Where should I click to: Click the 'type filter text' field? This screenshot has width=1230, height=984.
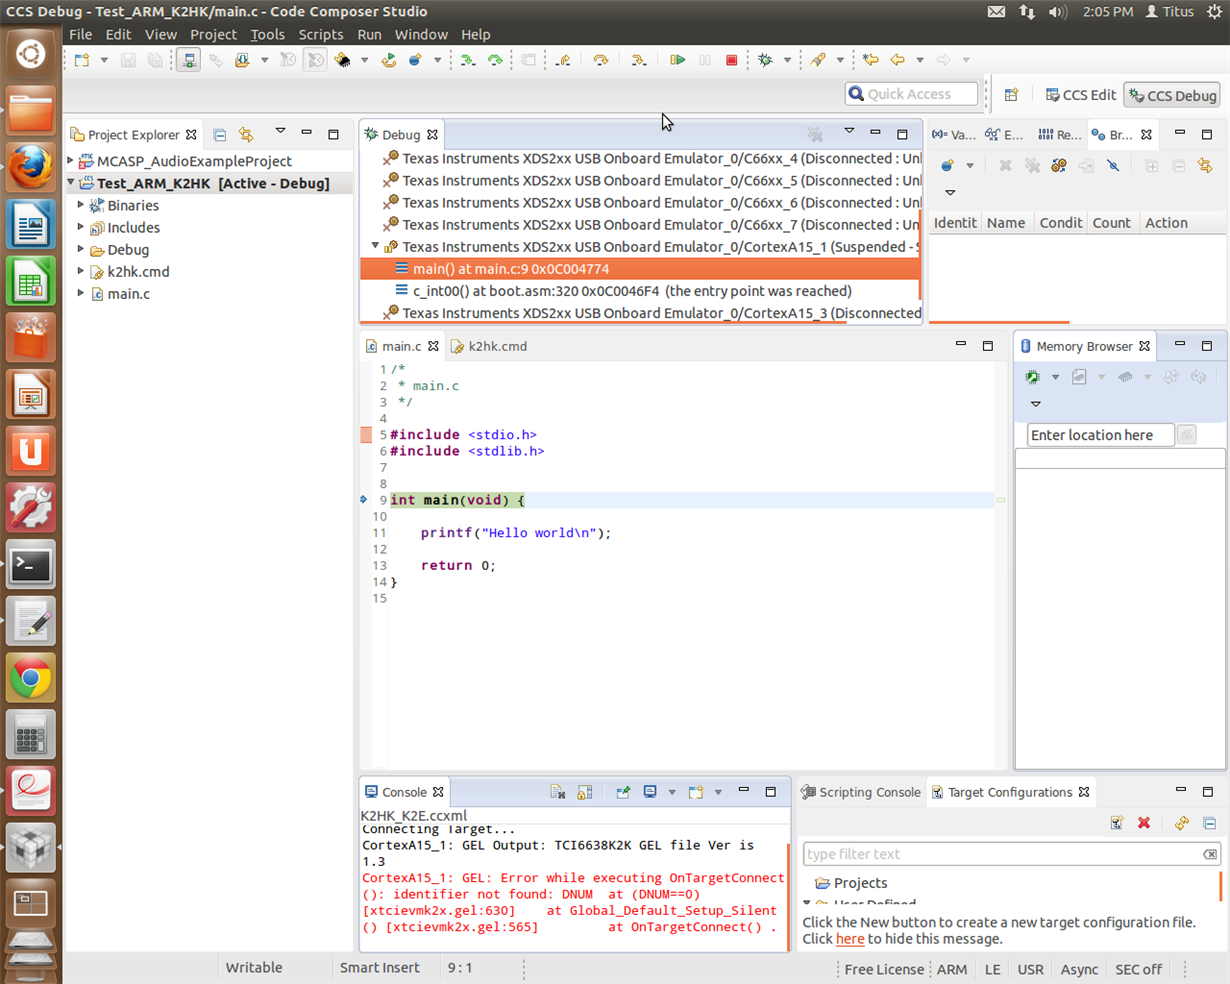[x=1011, y=854]
